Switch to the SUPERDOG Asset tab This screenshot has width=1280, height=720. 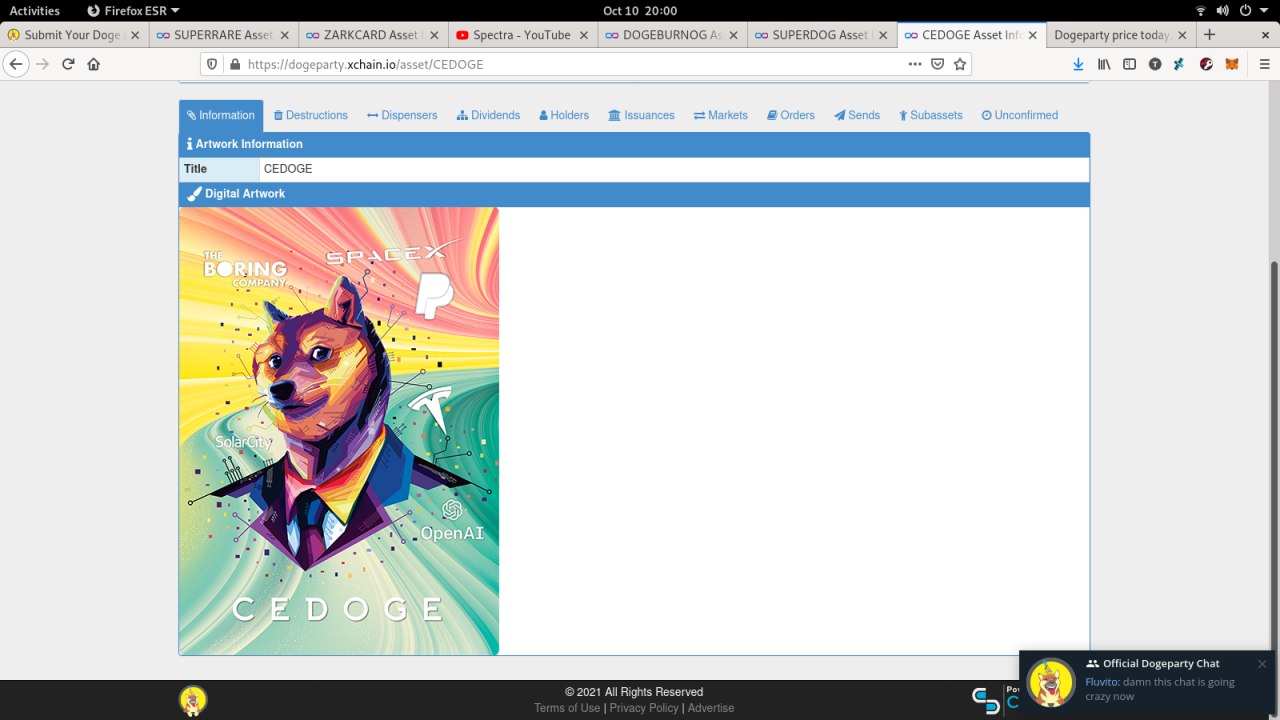[x=823, y=35]
